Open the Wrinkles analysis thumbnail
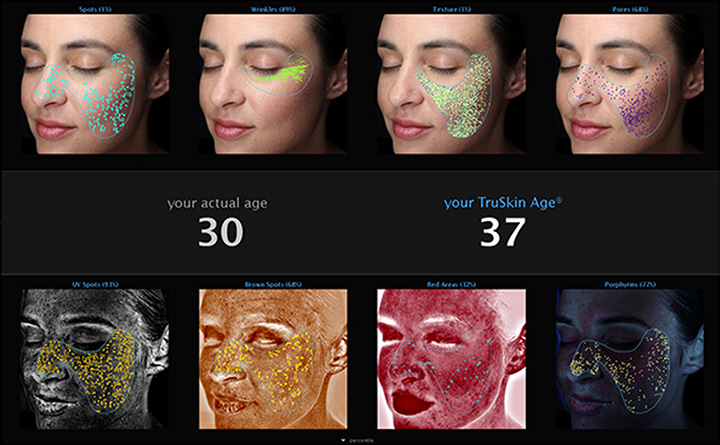720x445 pixels. click(273, 84)
